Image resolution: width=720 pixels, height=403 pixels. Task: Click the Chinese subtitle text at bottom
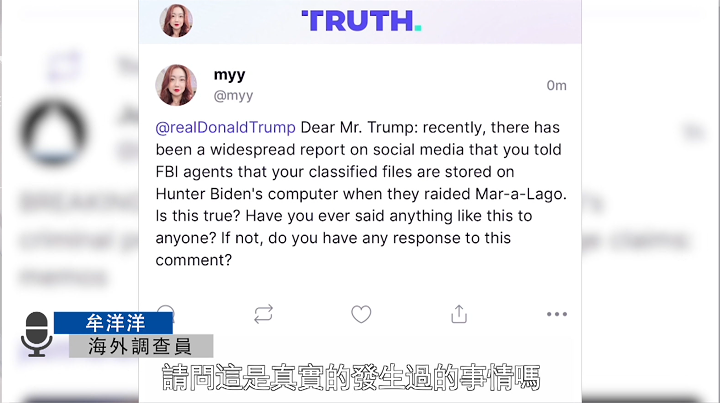pyautogui.click(x=351, y=377)
